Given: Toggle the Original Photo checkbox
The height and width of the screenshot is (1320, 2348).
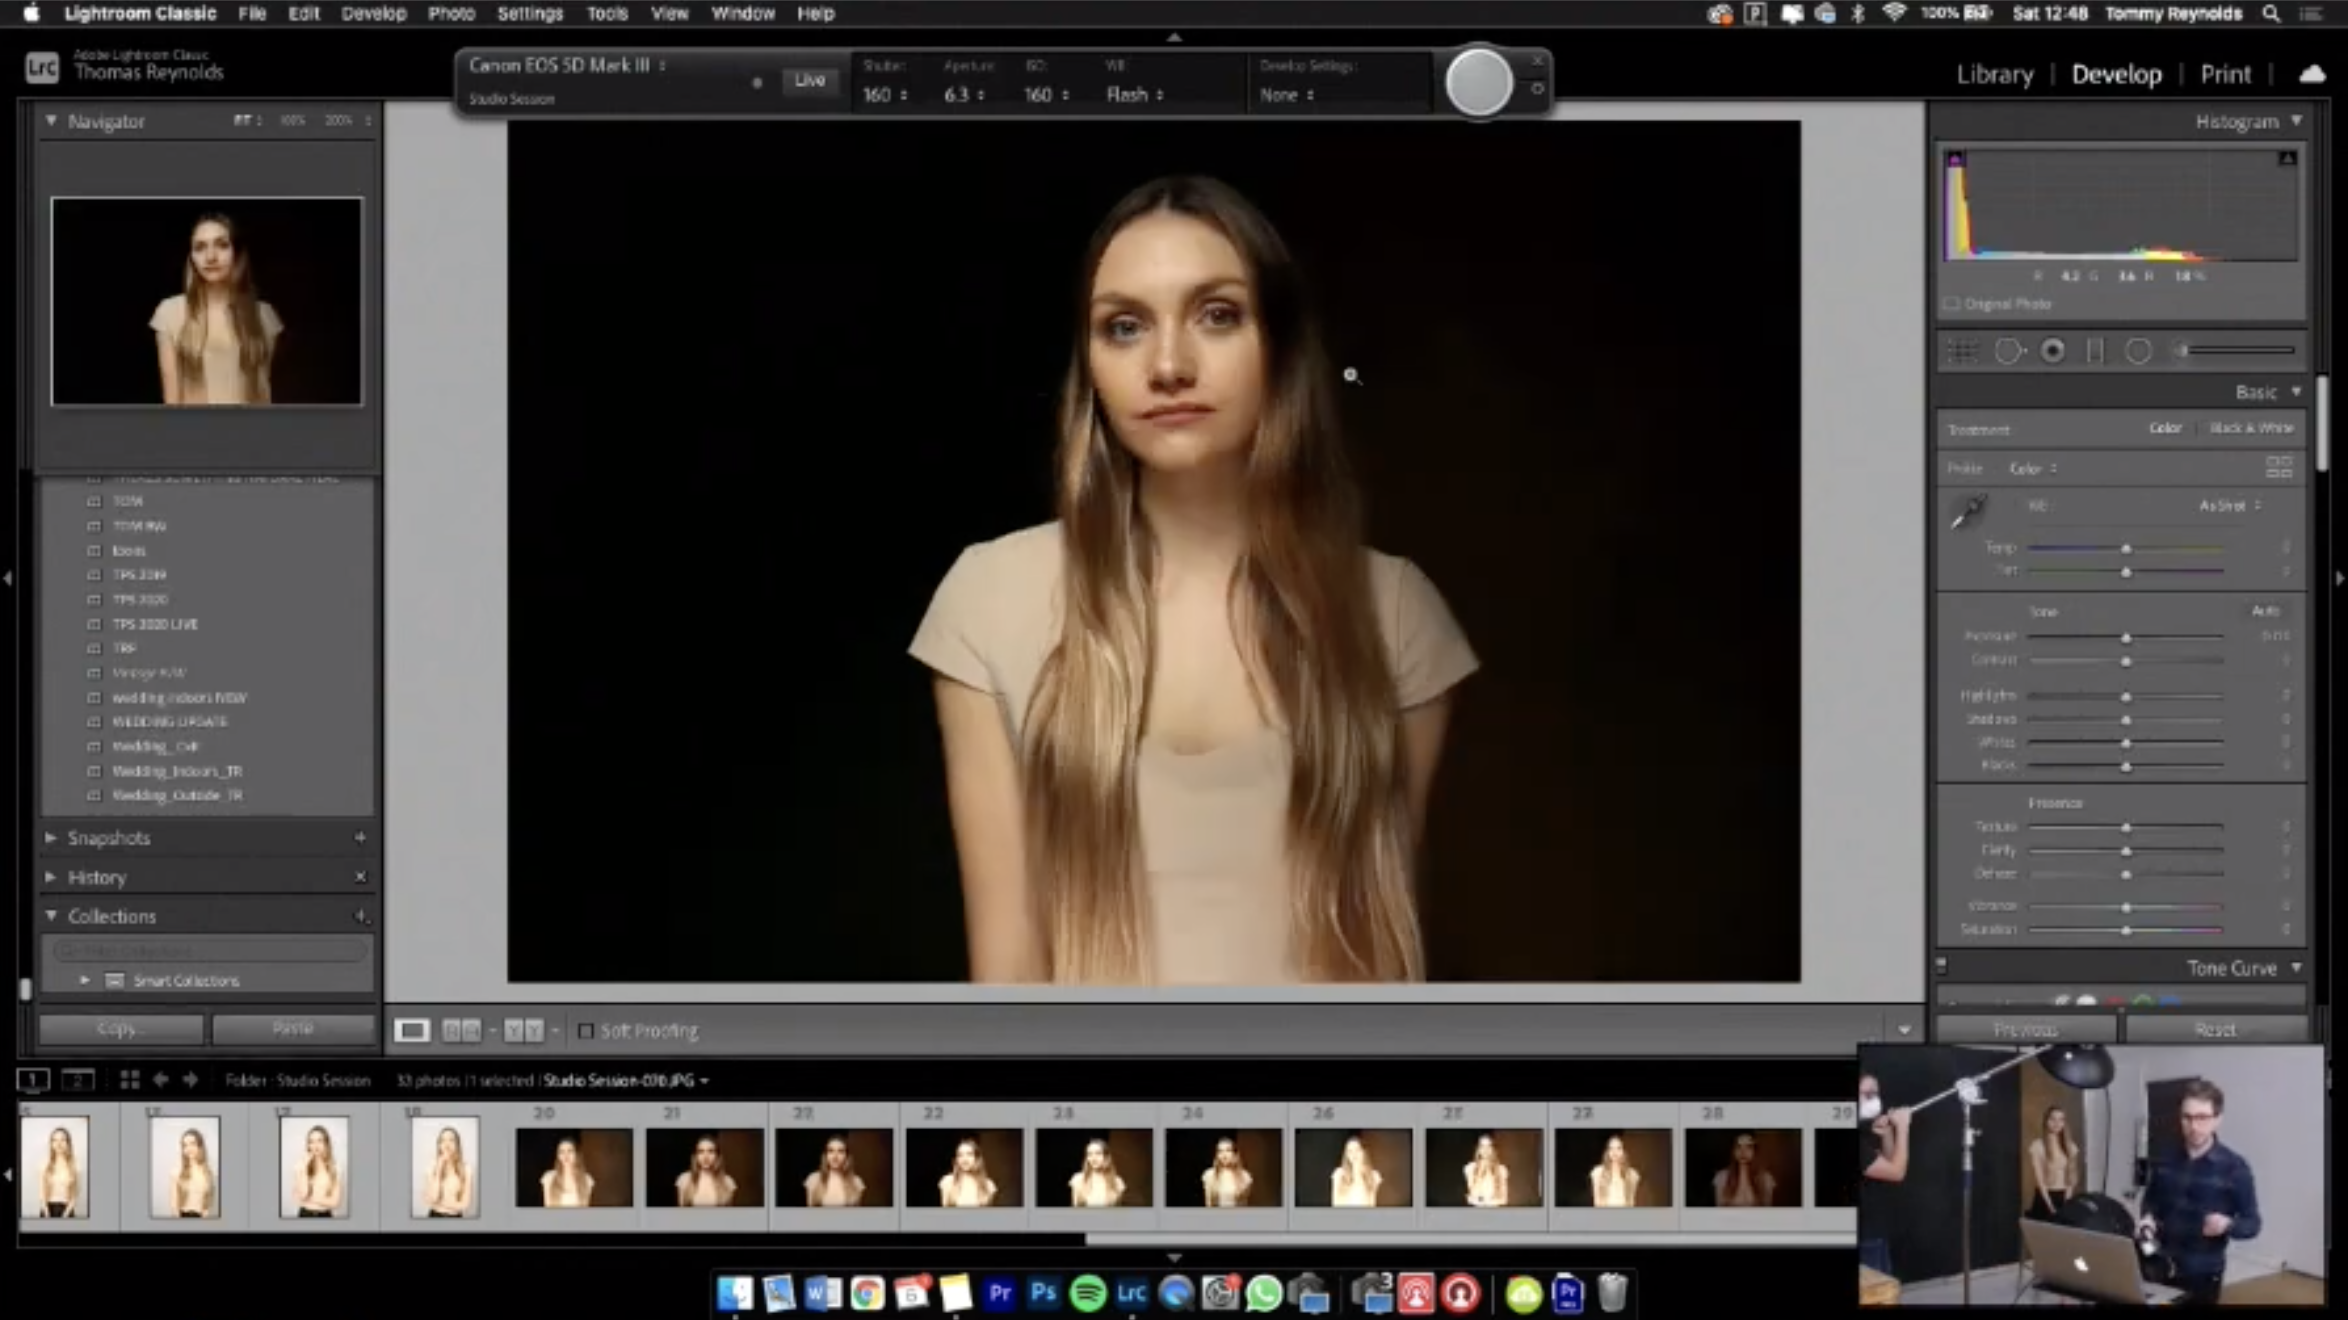Looking at the screenshot, I should click(x=1951, y=304).
